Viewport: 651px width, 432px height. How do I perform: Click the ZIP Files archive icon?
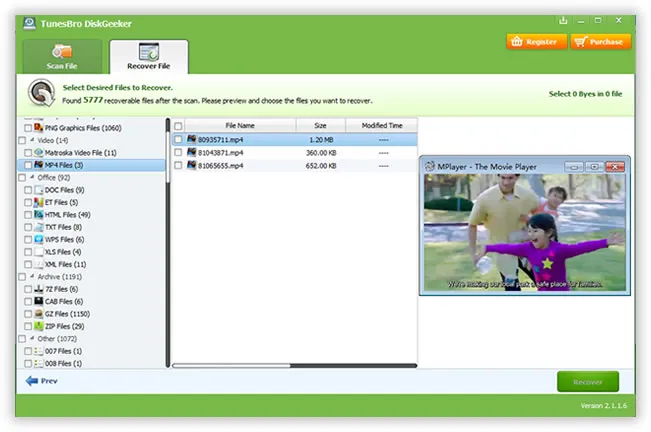tap(38, 326)
